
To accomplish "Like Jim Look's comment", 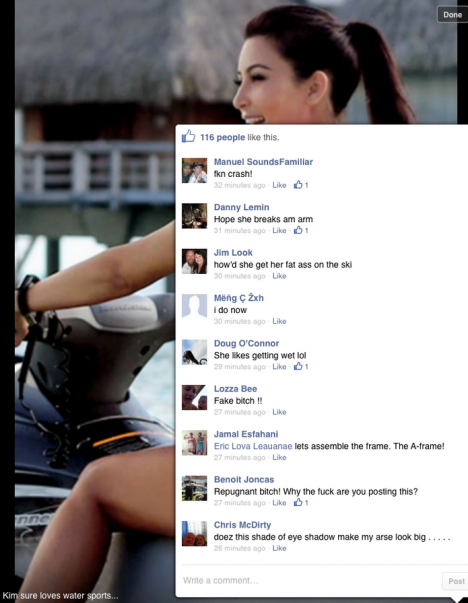I will pos(279,276).
